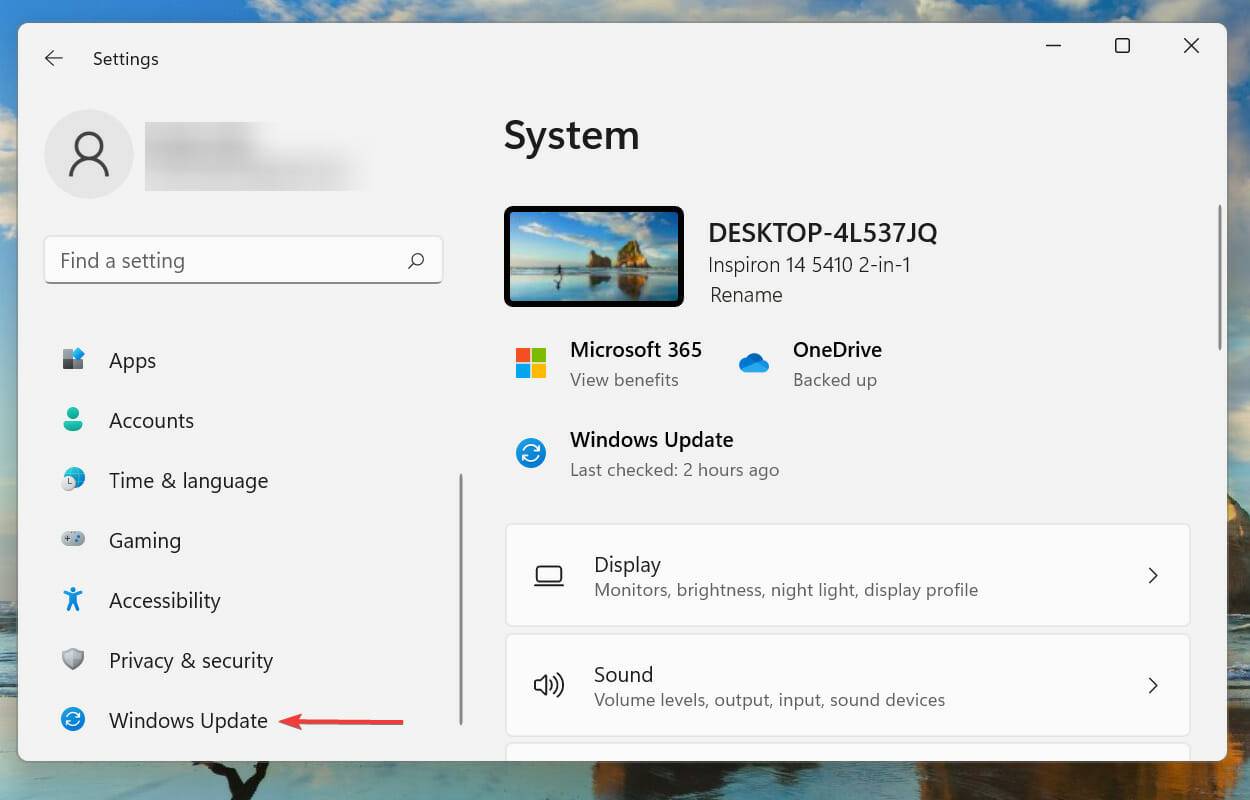Click the Display monitor icon
Screen dimensions: 1250x800
(x=549, y=576)
